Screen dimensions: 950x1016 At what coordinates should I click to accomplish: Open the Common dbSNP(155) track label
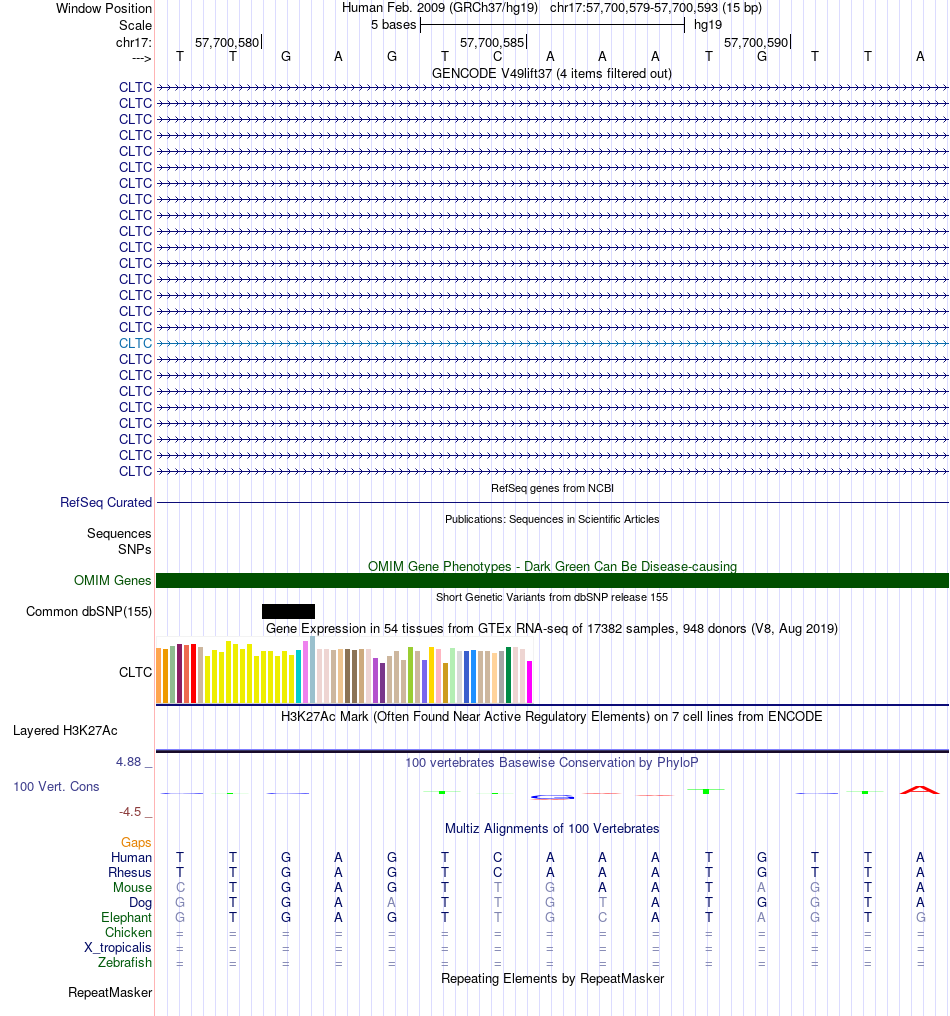click(x=89, y=612)
